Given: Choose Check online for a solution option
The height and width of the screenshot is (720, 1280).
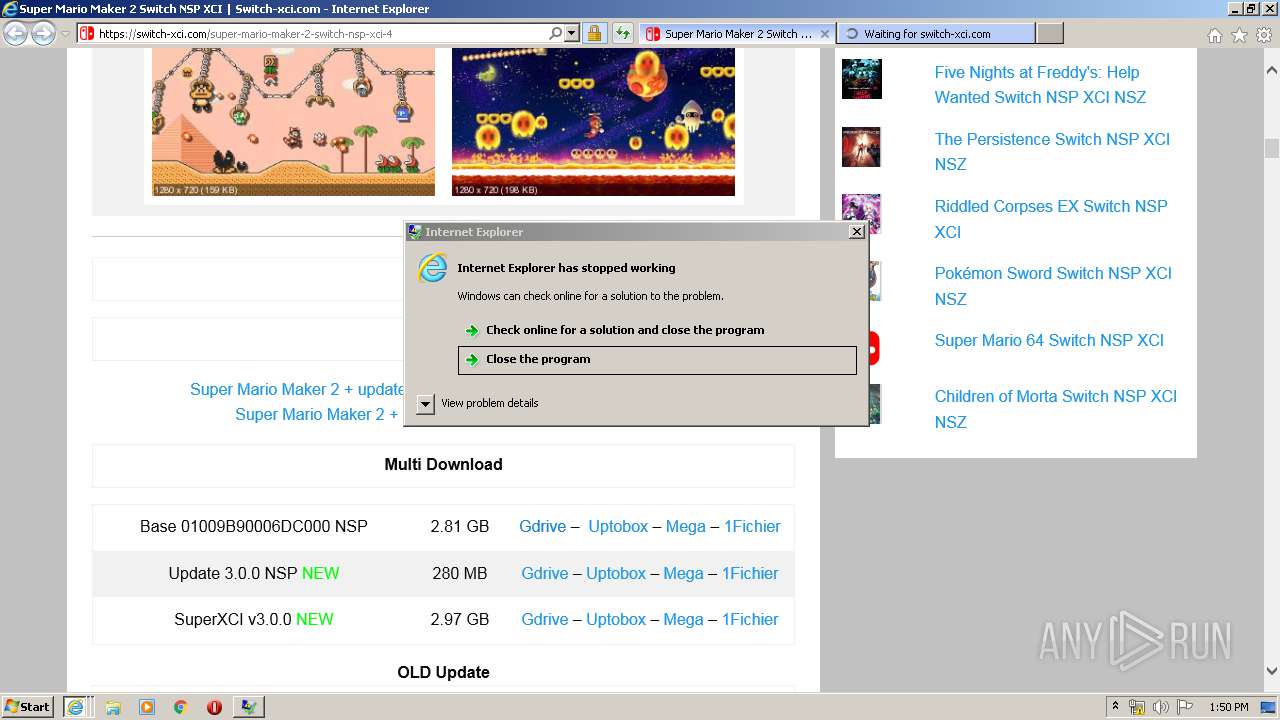Looking at the screenshot, I should 624,330.
